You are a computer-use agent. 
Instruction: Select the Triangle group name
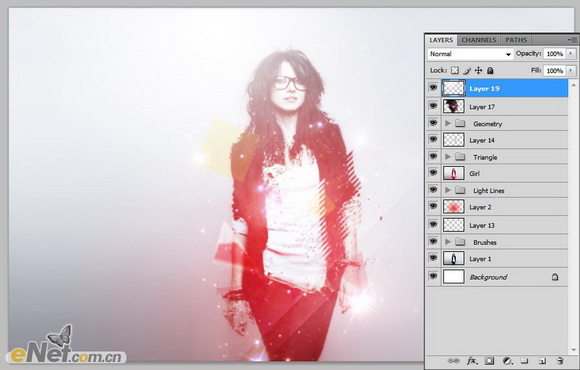485,157
